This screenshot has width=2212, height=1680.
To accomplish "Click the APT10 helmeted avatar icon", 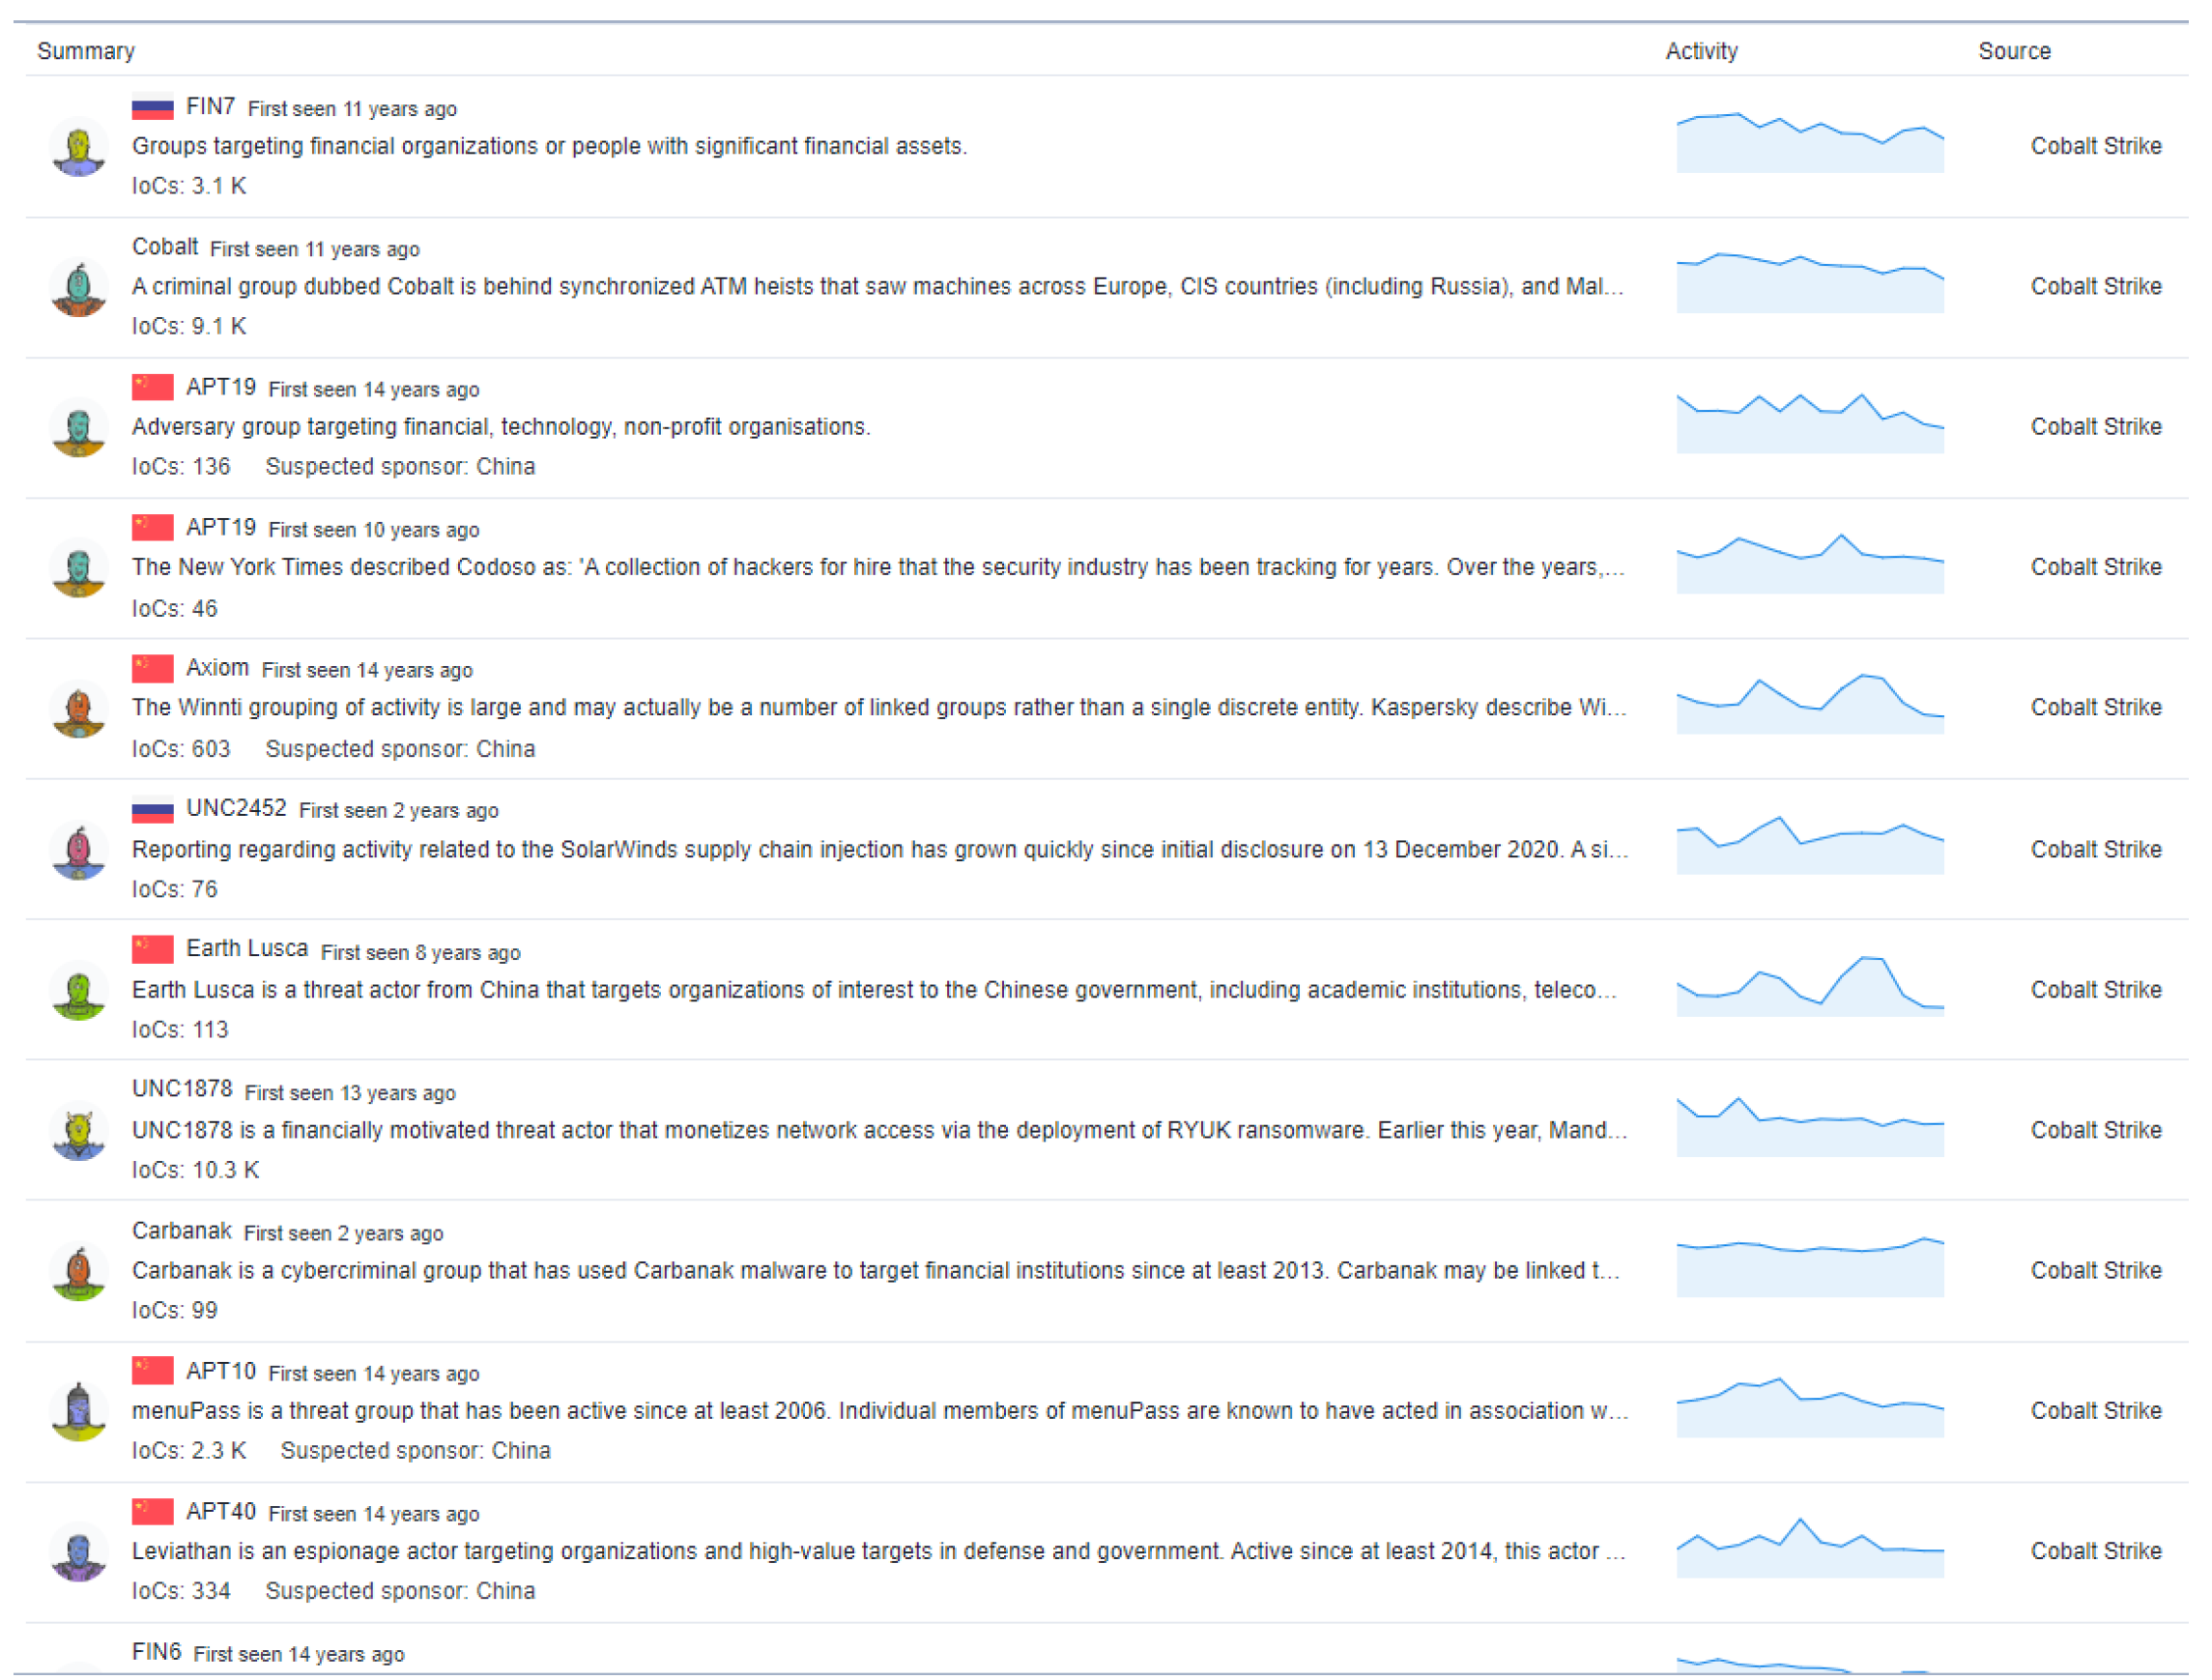I will point(79,1412).
